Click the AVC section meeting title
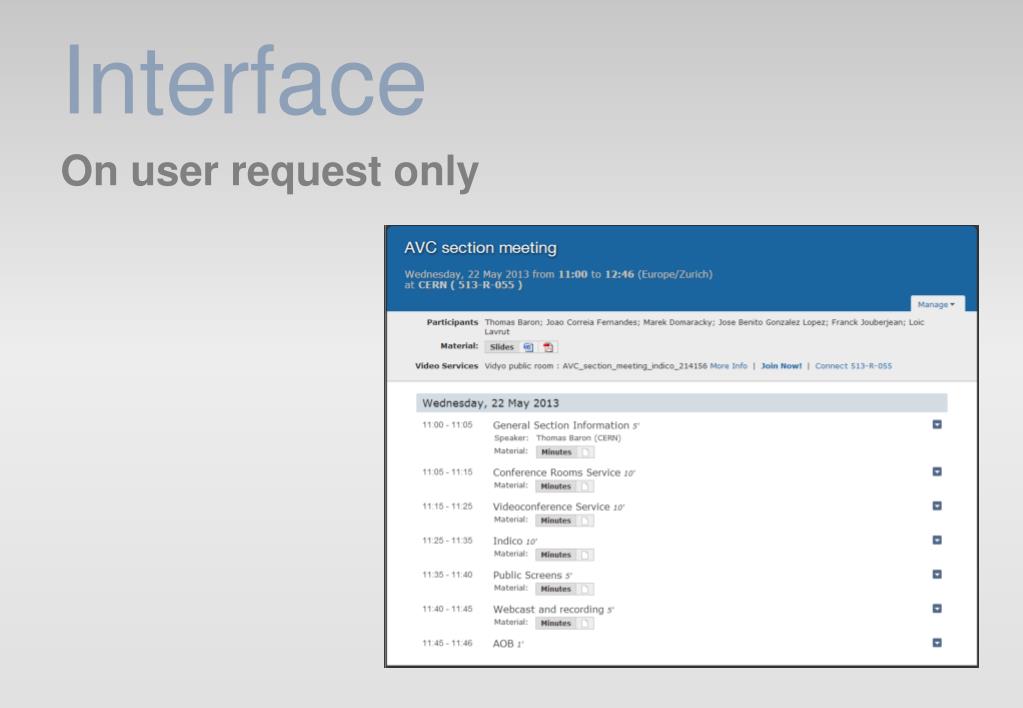Screen dimensions: 1023x708 [x=480, y=248]
